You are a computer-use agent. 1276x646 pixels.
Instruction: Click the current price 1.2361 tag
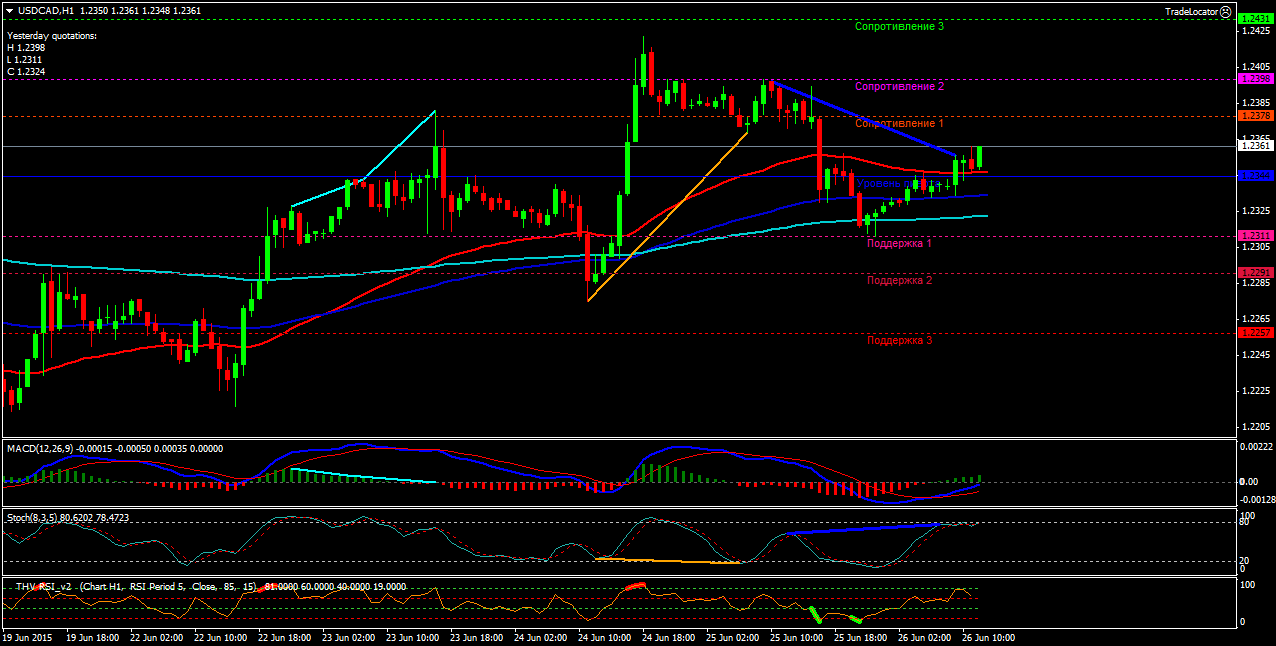[1255, 146]
